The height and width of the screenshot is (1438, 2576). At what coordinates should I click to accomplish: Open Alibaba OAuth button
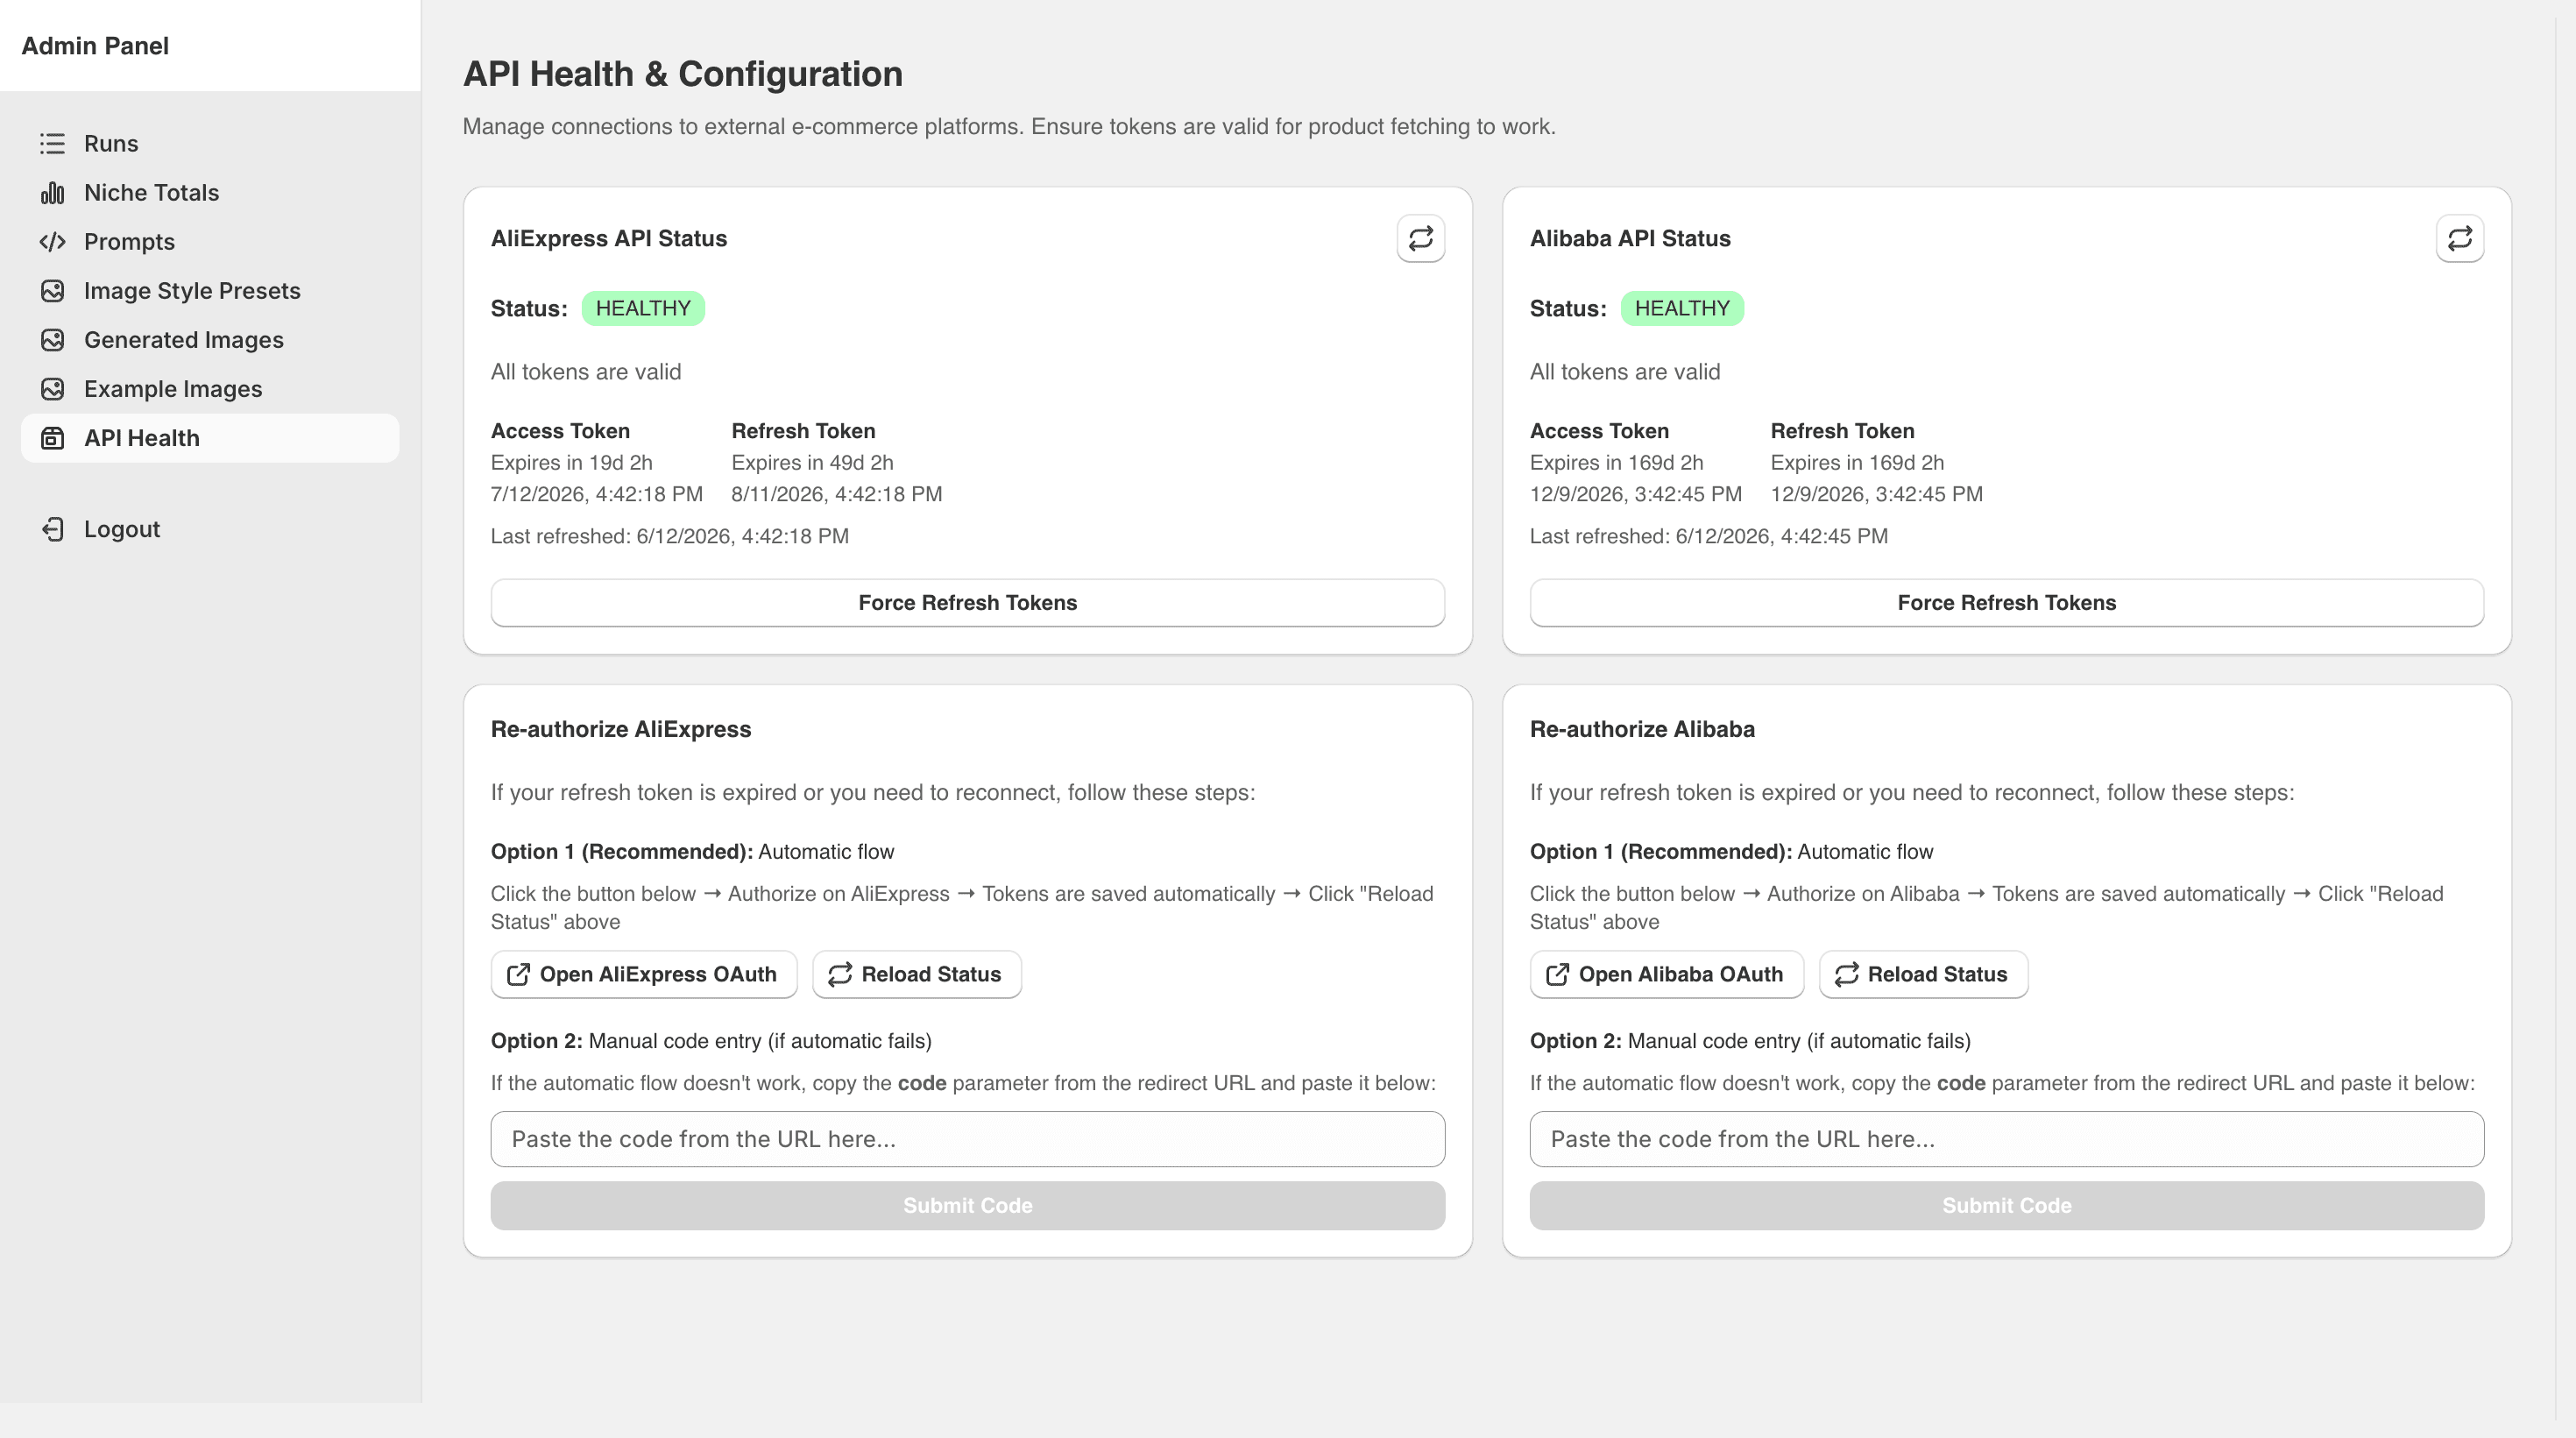1666,974
